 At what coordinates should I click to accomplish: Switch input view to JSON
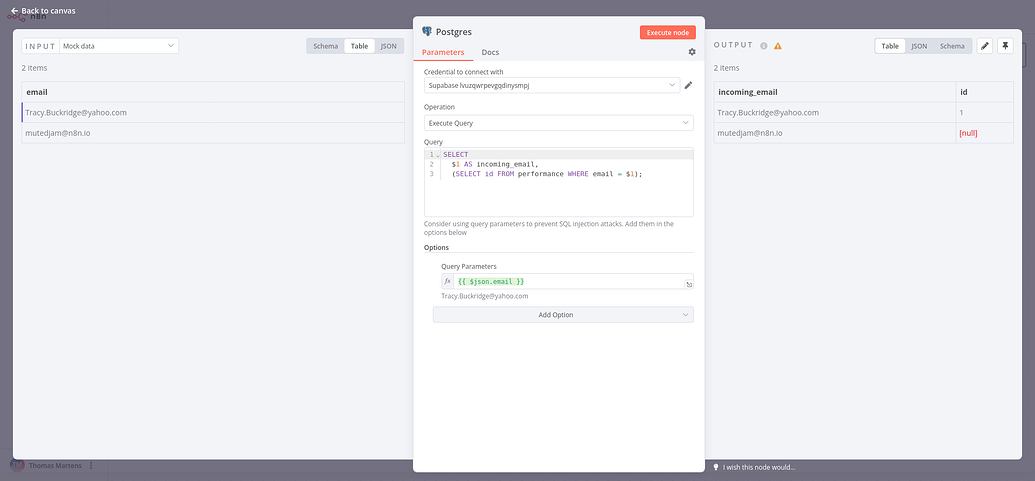point(390,46)
